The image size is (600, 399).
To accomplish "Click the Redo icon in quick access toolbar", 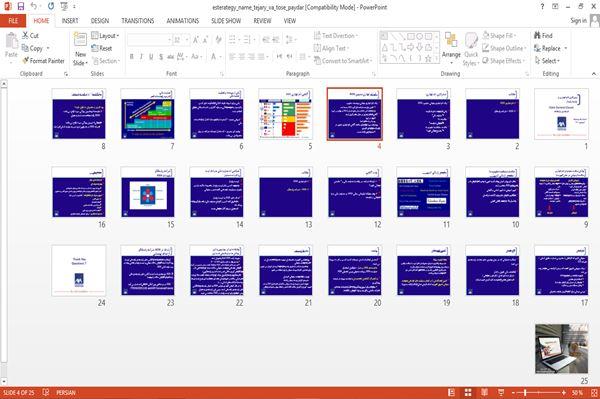I will (x=51, y=6).
